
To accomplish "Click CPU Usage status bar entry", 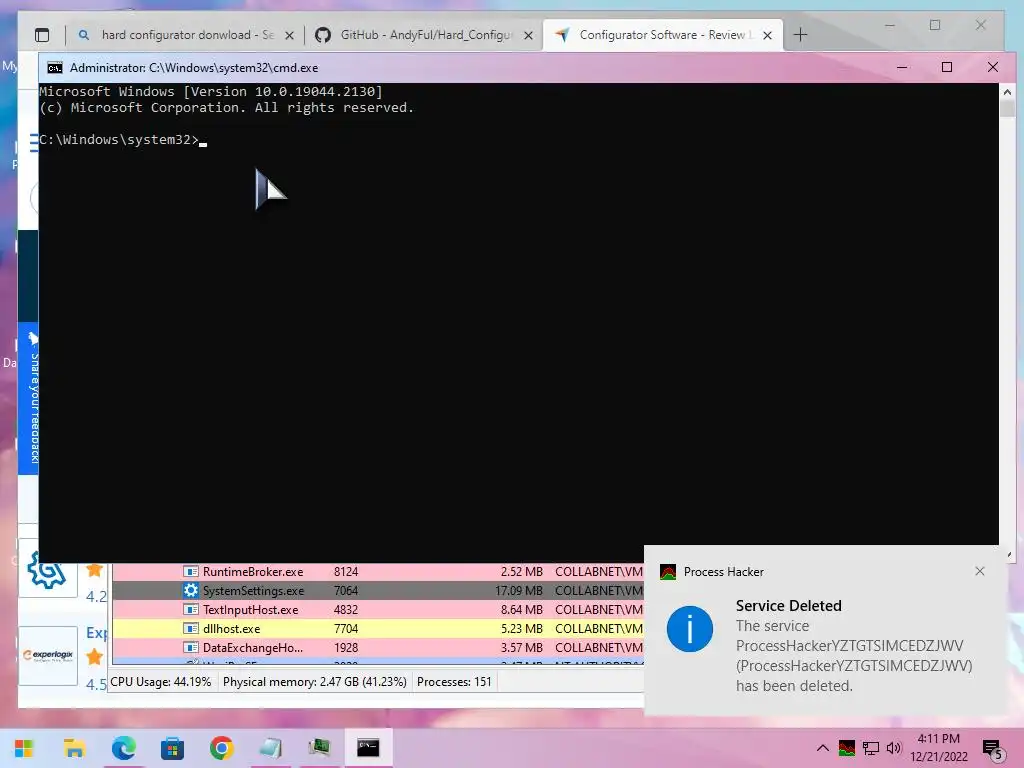I will pos(161,681).
